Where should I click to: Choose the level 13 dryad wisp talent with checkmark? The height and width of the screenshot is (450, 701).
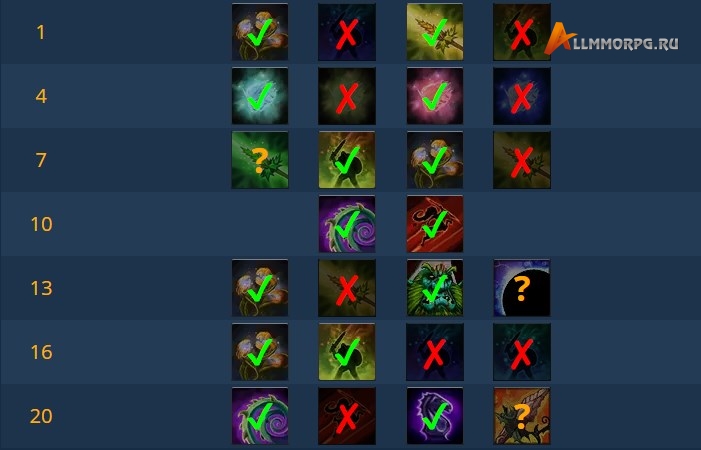[260, 288]
